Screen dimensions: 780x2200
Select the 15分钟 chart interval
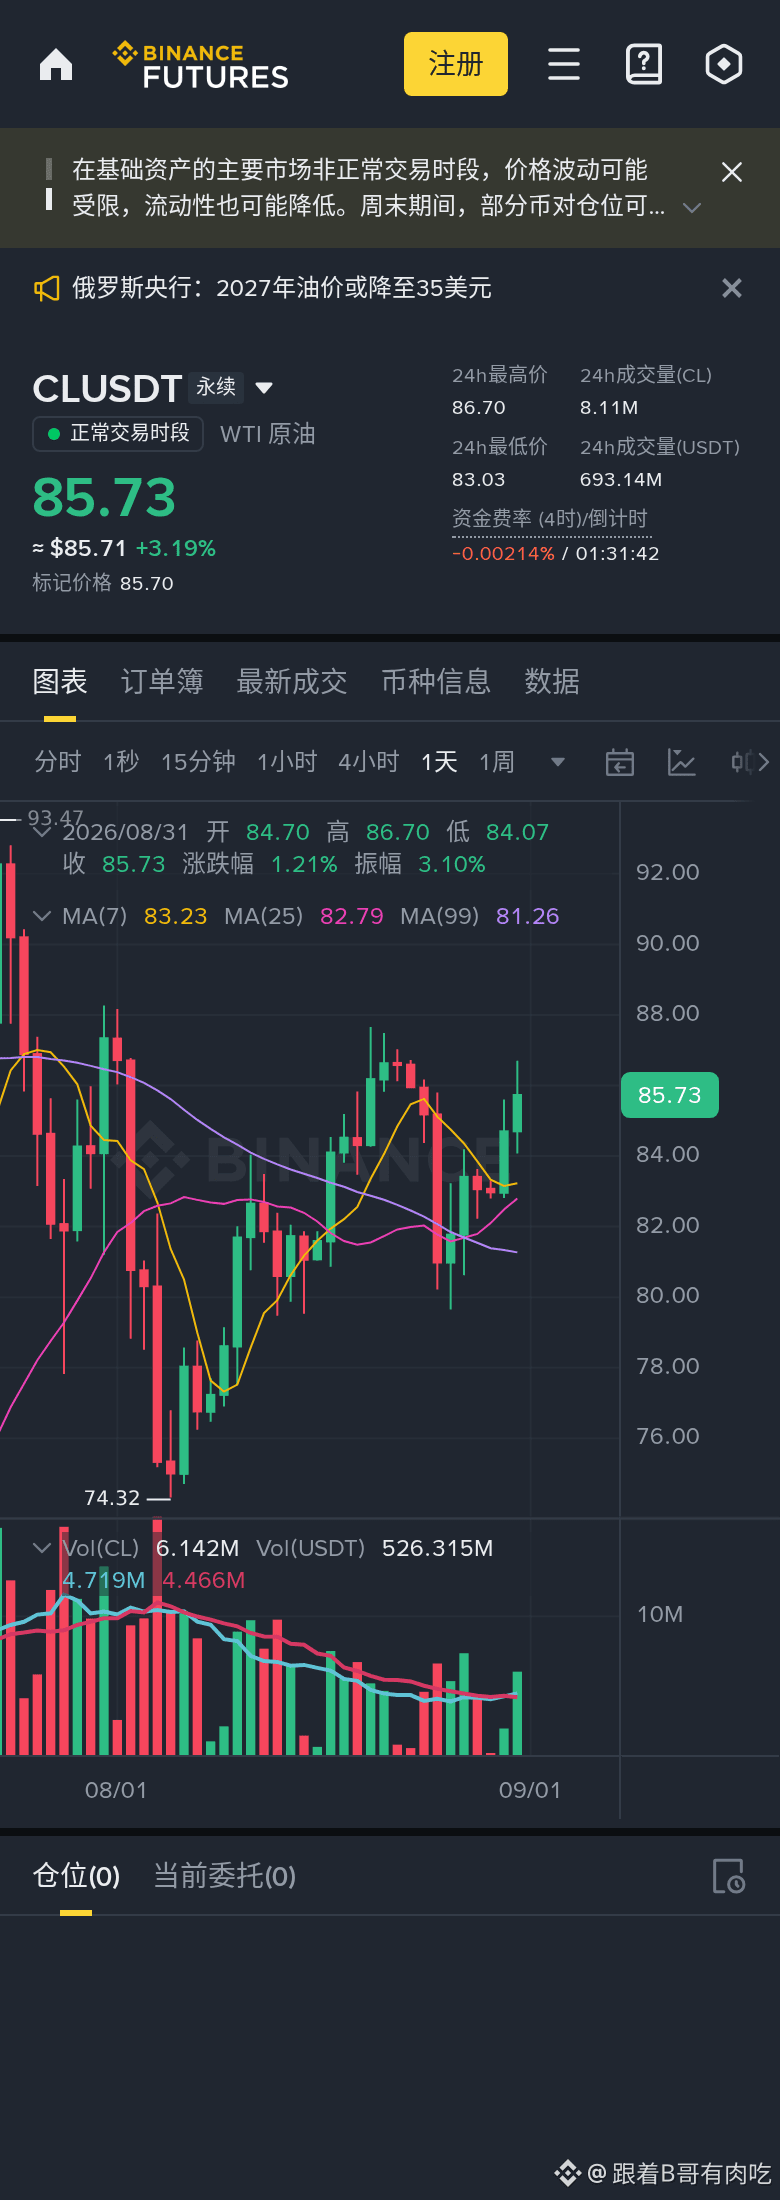pos(198,762)
